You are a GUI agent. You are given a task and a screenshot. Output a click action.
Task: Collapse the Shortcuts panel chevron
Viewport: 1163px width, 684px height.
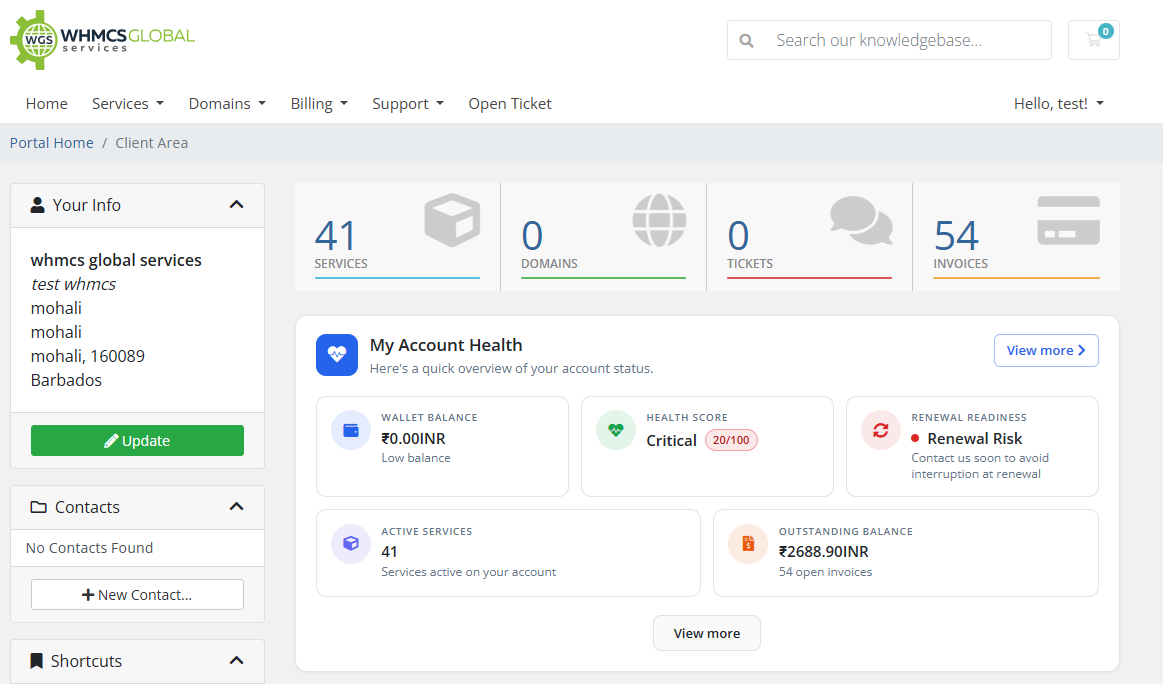pyautogui.click(x=237, y=661)
